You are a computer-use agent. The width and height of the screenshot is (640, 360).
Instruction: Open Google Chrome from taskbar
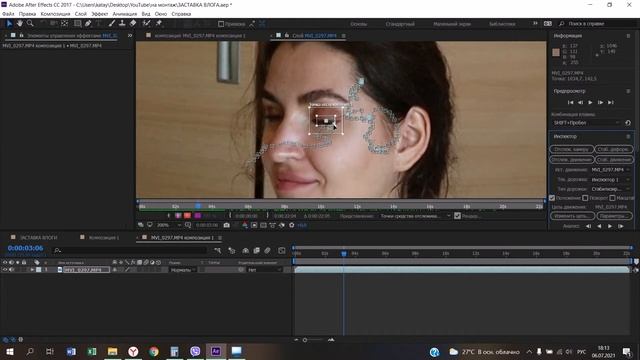pos(154,351)
